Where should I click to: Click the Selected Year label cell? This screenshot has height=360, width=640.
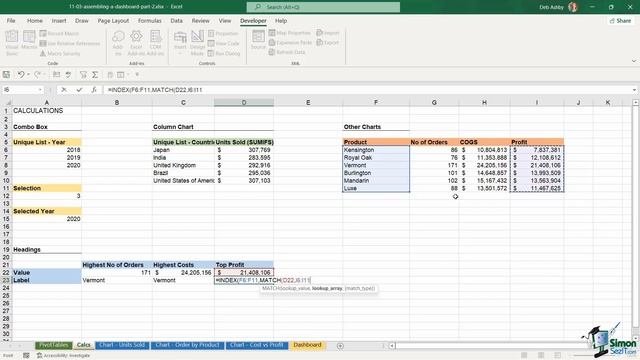47,211
